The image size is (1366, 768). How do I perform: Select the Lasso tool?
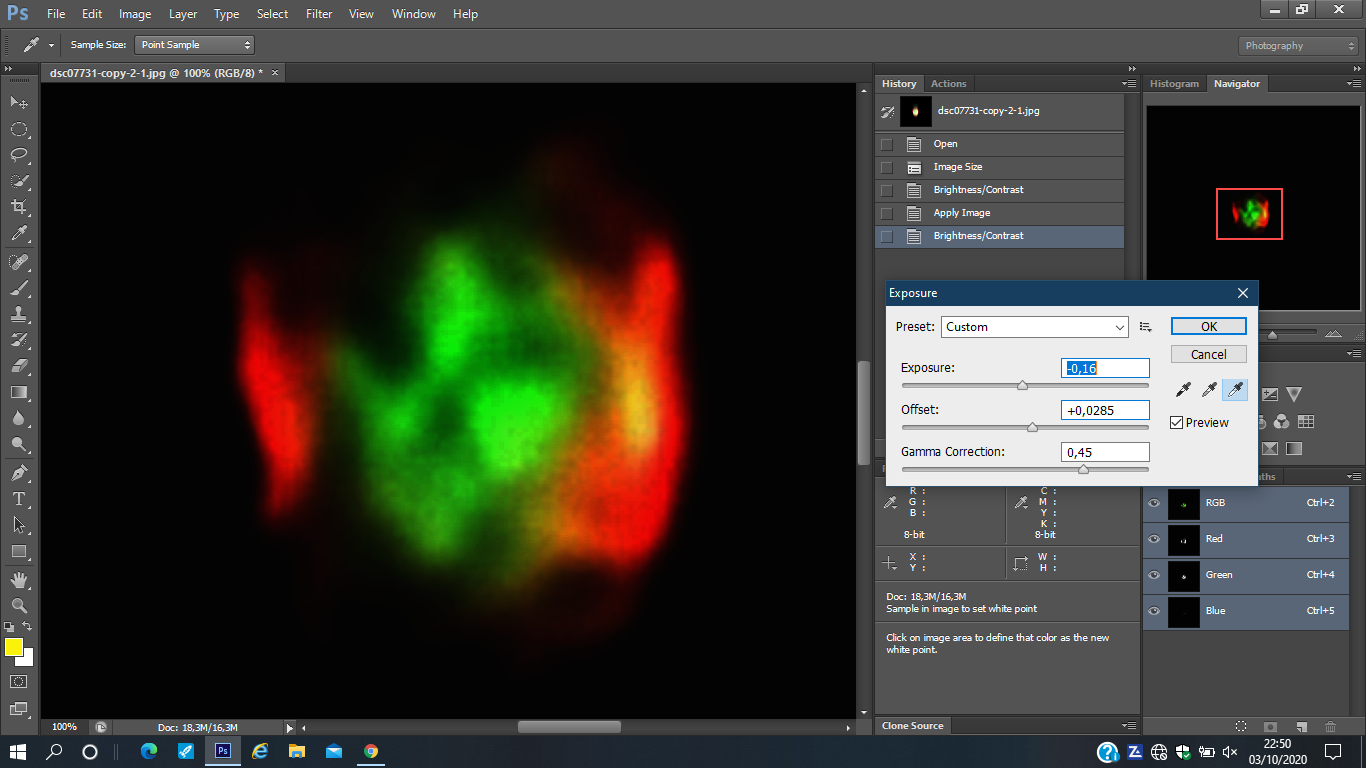pos(19,155)
